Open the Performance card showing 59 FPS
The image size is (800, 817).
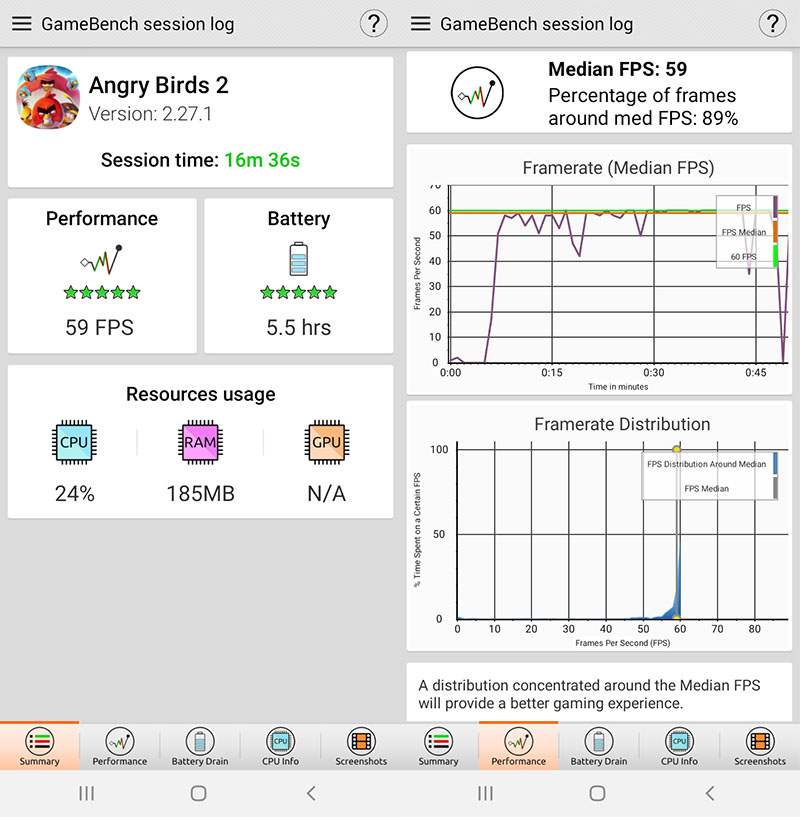(102, 276)
